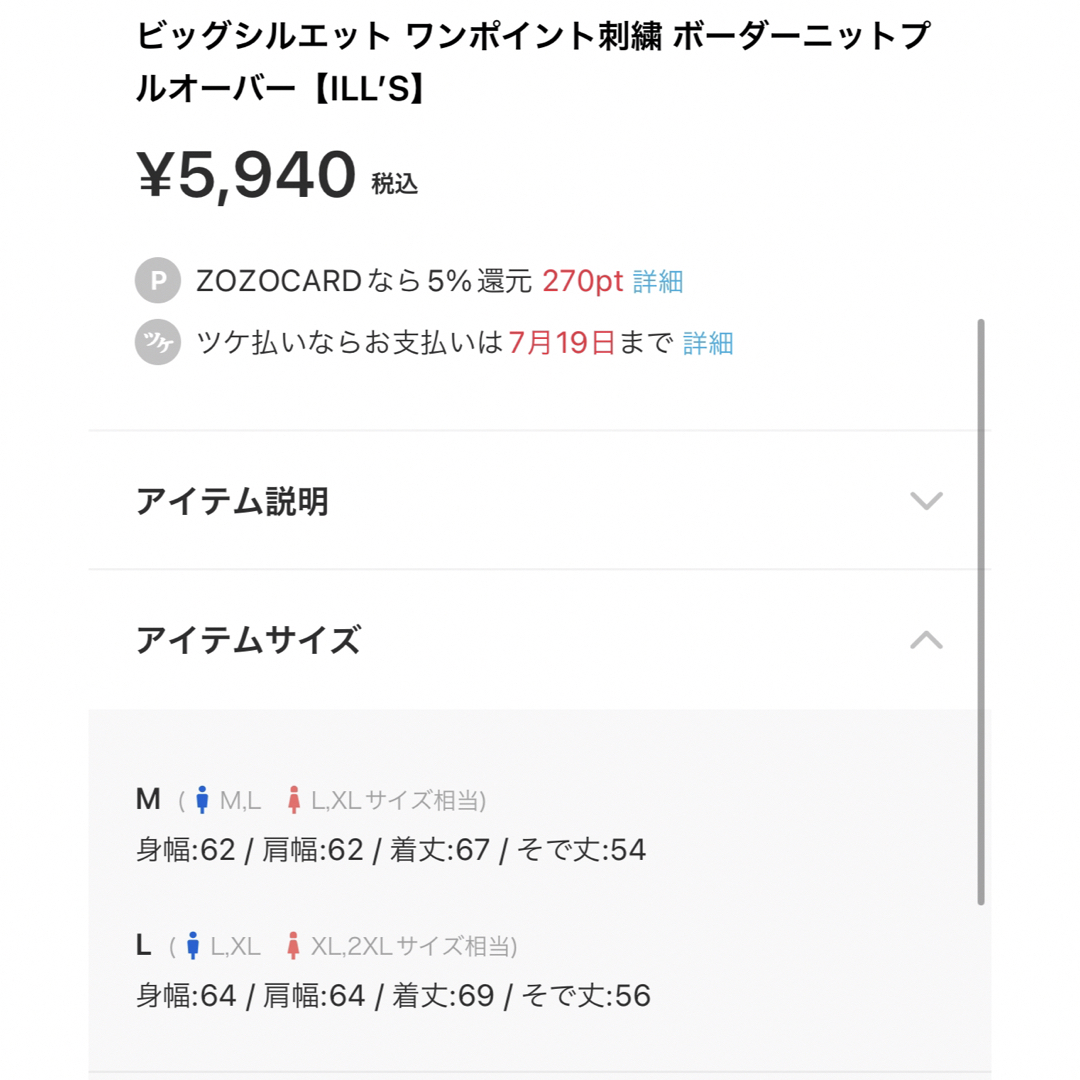Click the ツケ払い circular icon
The width and height of the screenshot is (1080, 1080).
coord(158,342)
